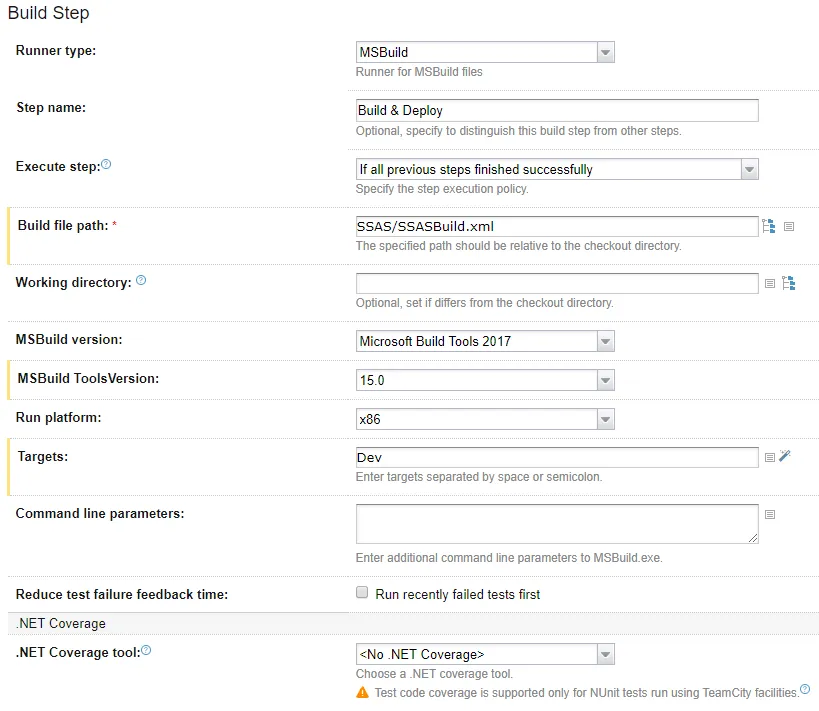Open help icon beside Working directory label
819x711 pixels.
[x=141, y=281]
